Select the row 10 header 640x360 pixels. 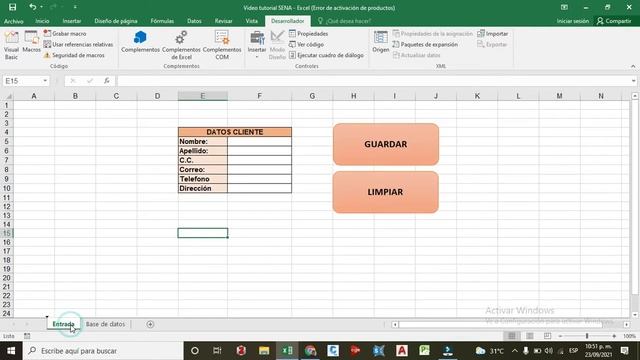pos(7,188)
